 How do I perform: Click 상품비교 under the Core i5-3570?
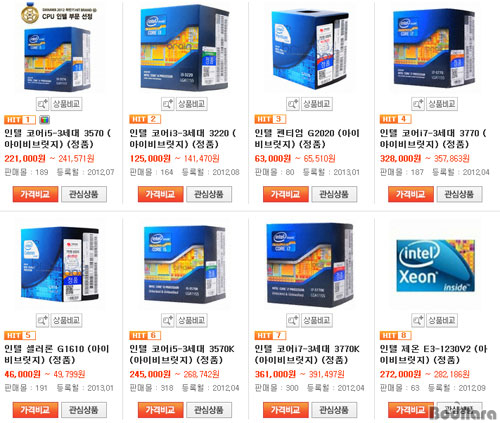click(x=66, y=104)
